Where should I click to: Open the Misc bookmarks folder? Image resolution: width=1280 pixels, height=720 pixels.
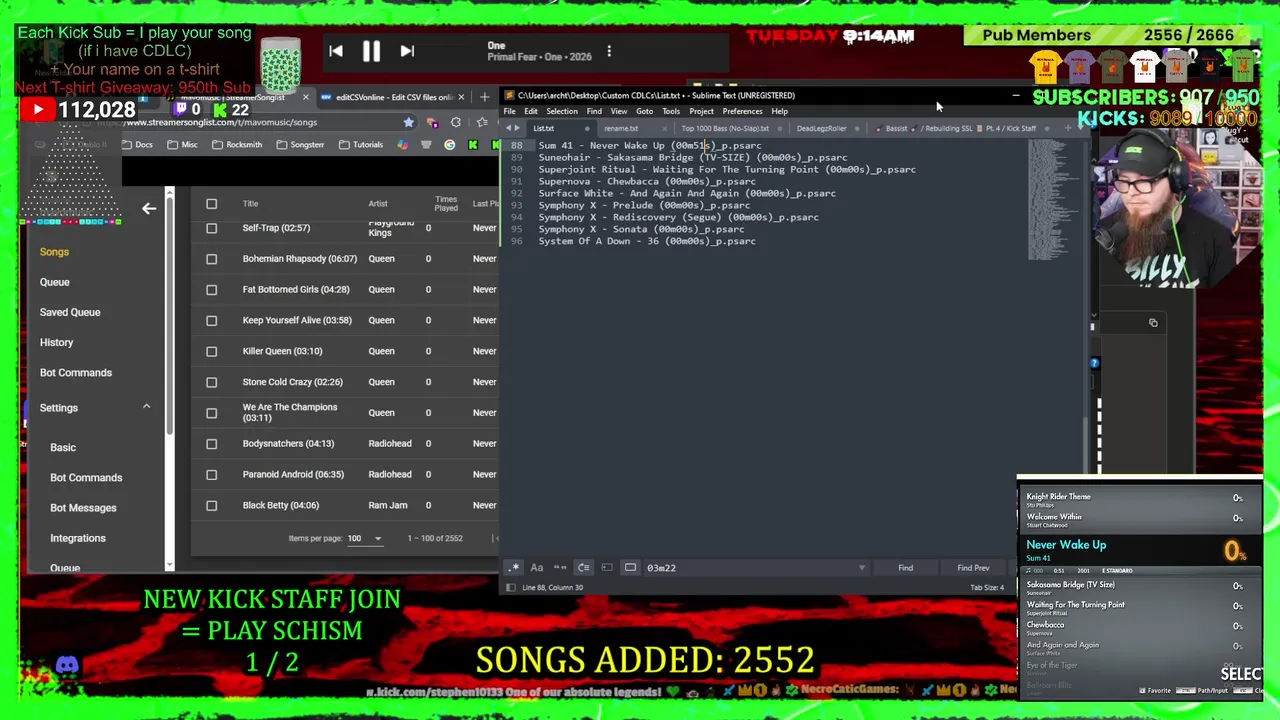(182, 145)
